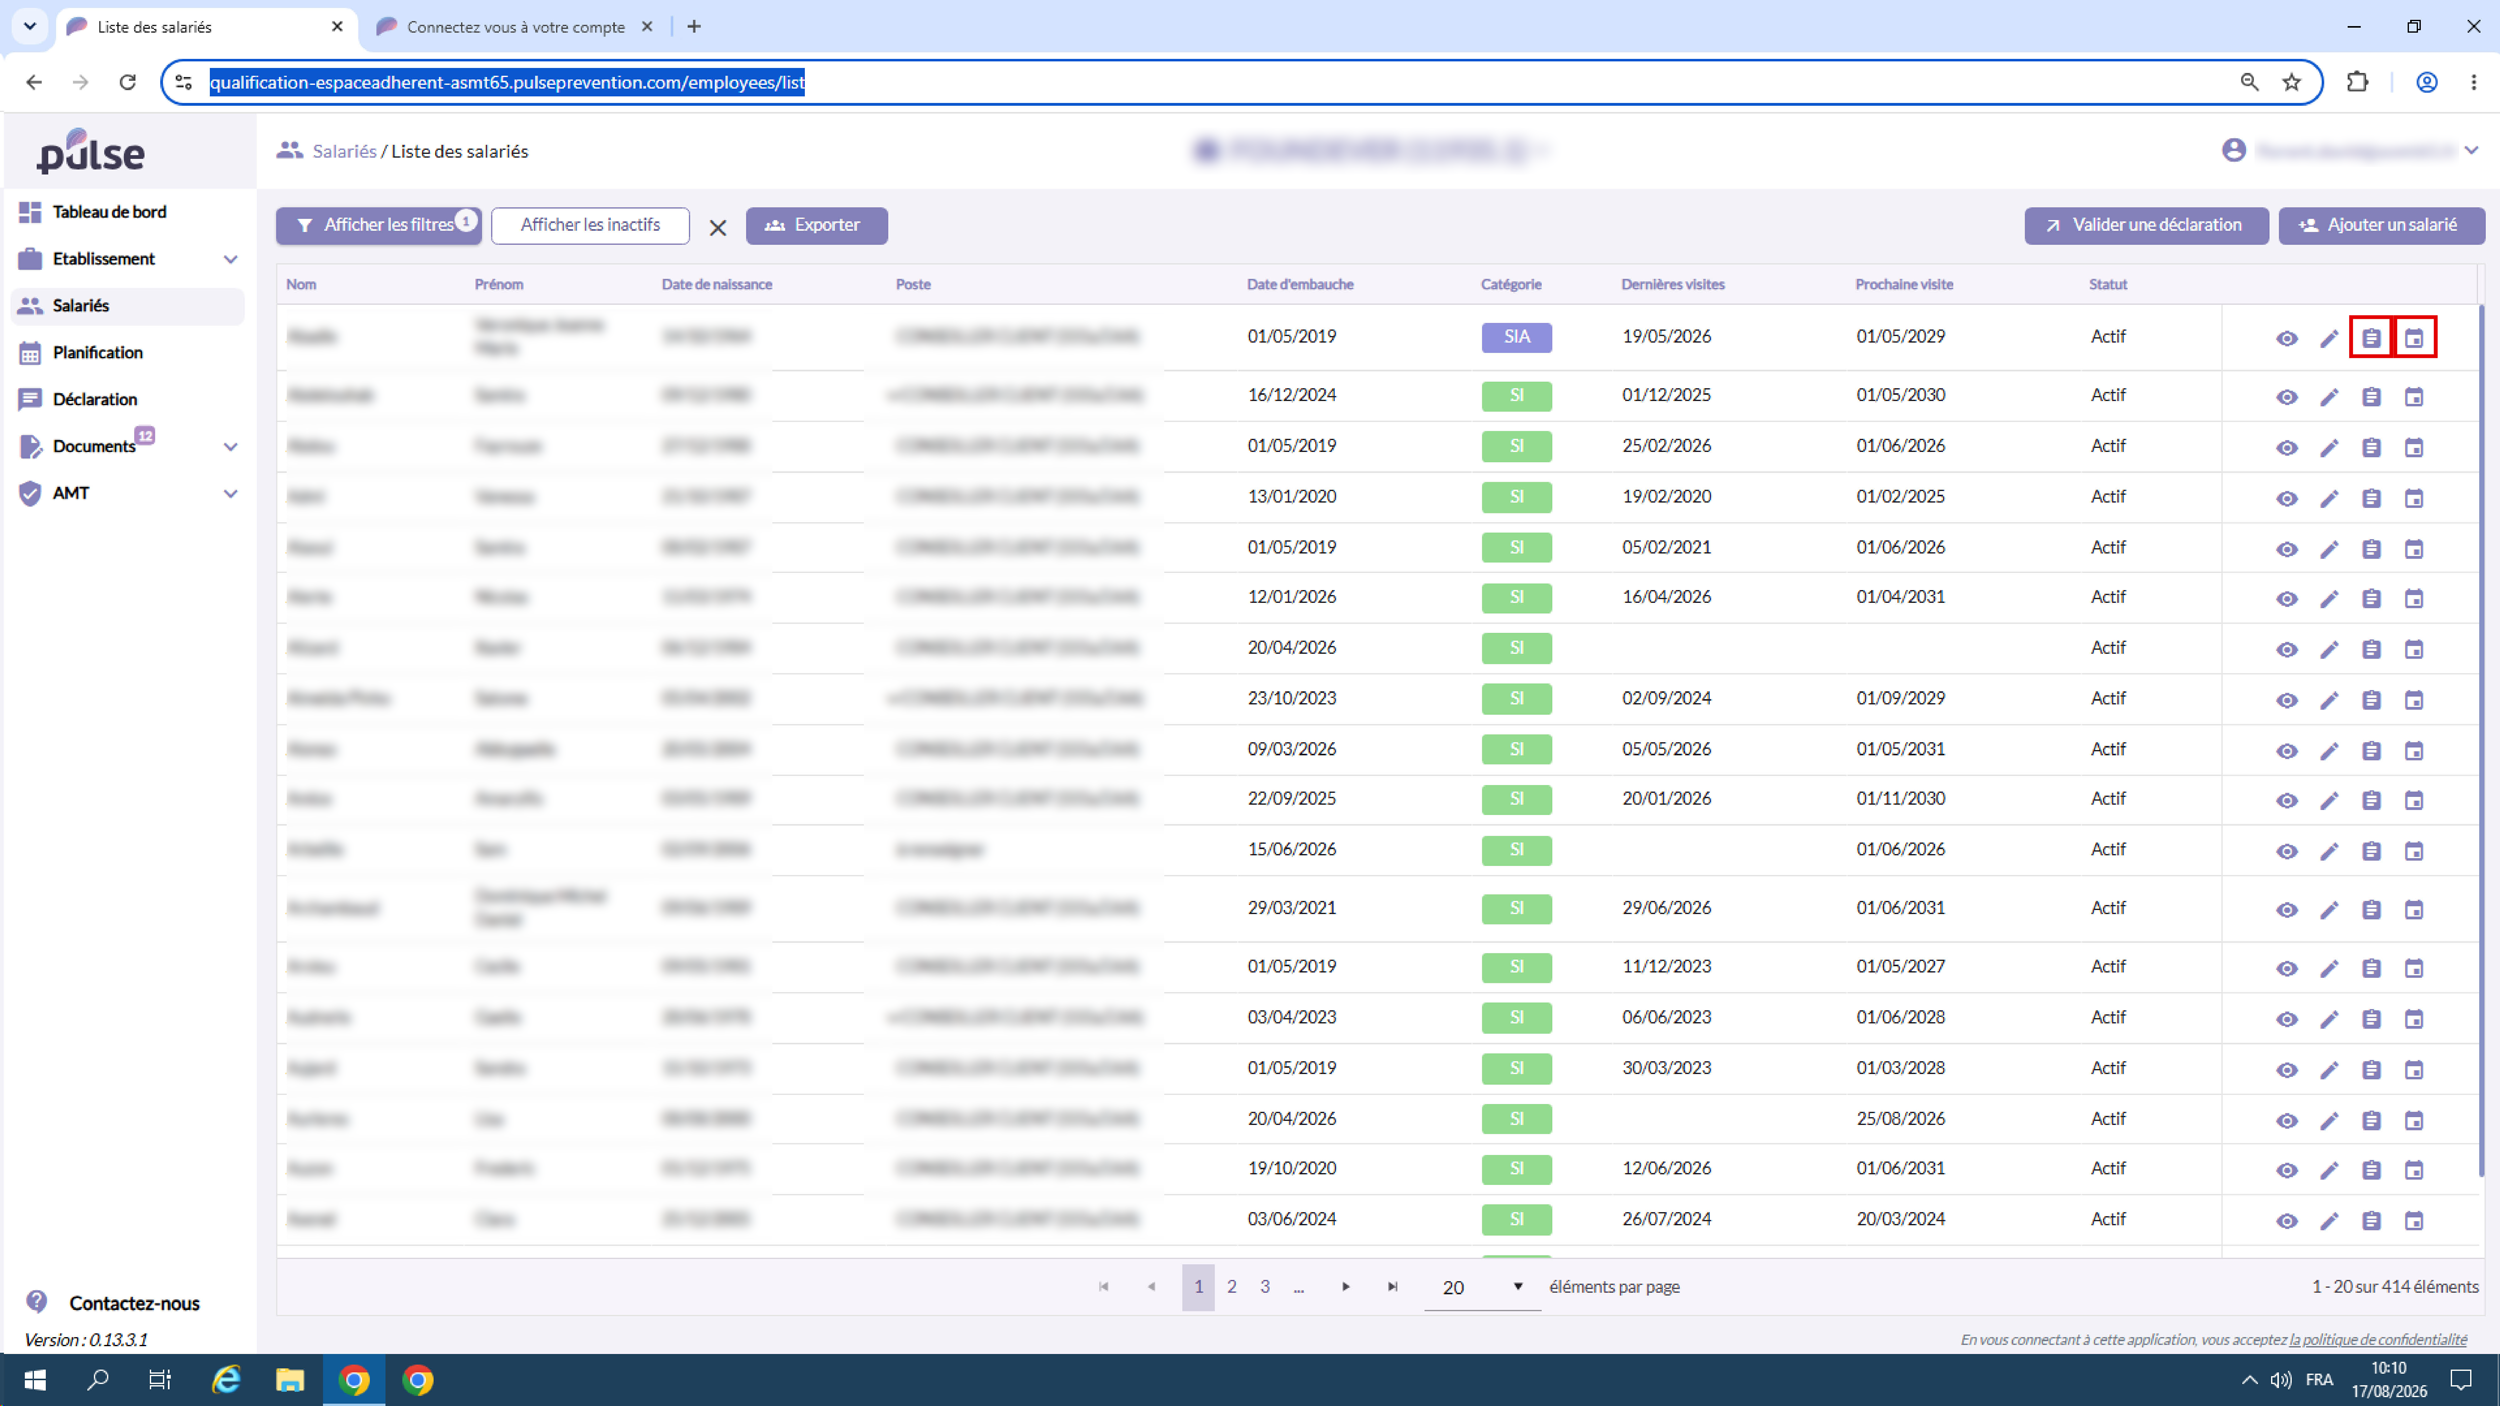This screenshot has height=1406, width=2500.
Task: Open the taskbar search magnifier icon
Action: [x=98, y=1380]
